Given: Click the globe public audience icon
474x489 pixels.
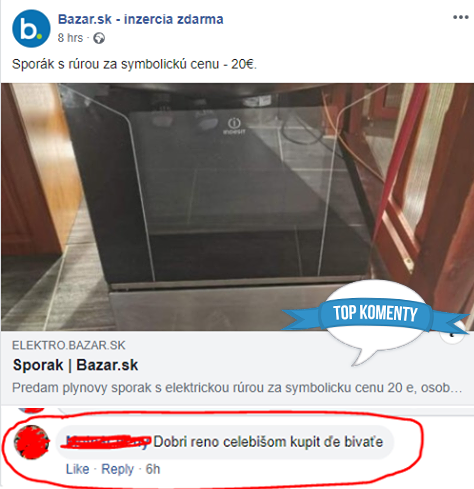Looking at the screenshot, I should coord(99,38).
